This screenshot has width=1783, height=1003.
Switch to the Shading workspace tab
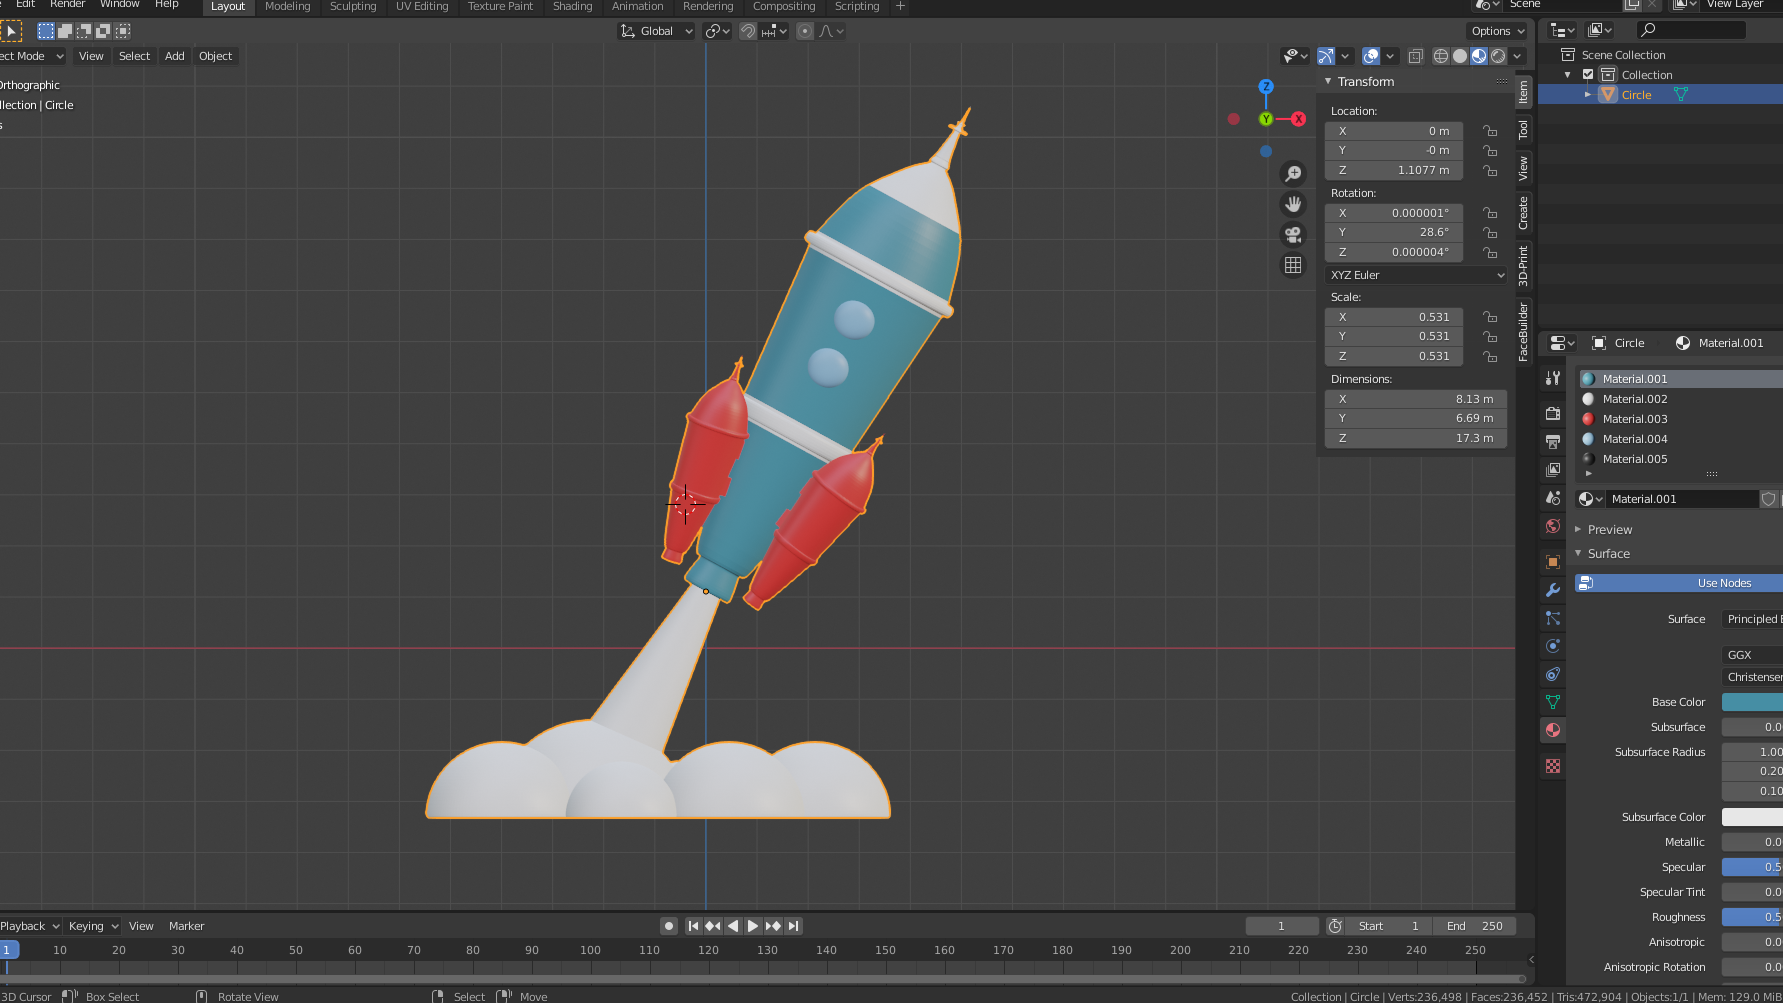coord(572,7)
